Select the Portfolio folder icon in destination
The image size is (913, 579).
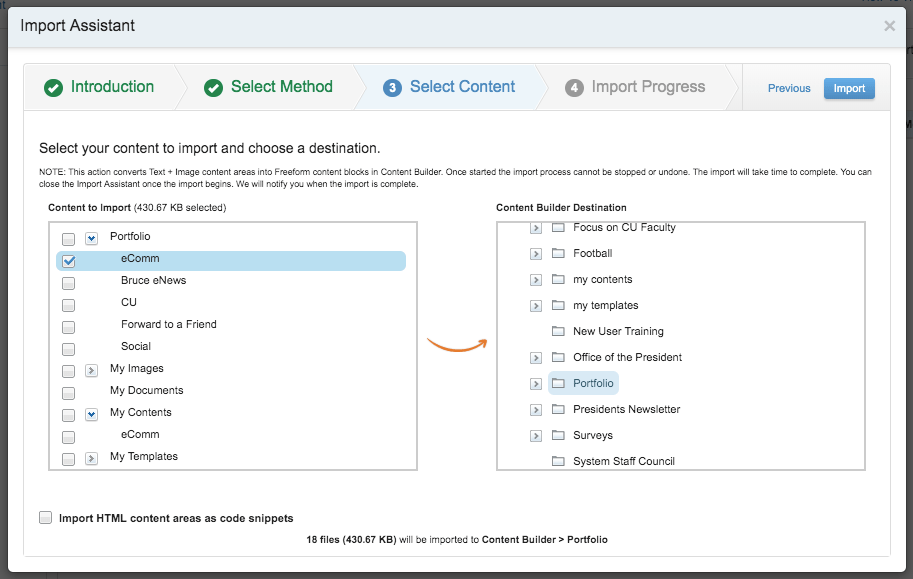[x=558, y=383]
